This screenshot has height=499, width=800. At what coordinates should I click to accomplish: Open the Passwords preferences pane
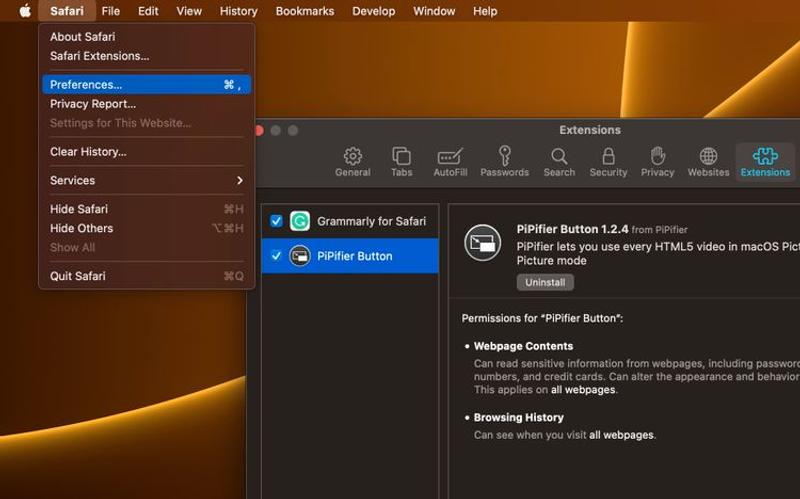pos(504,162)
